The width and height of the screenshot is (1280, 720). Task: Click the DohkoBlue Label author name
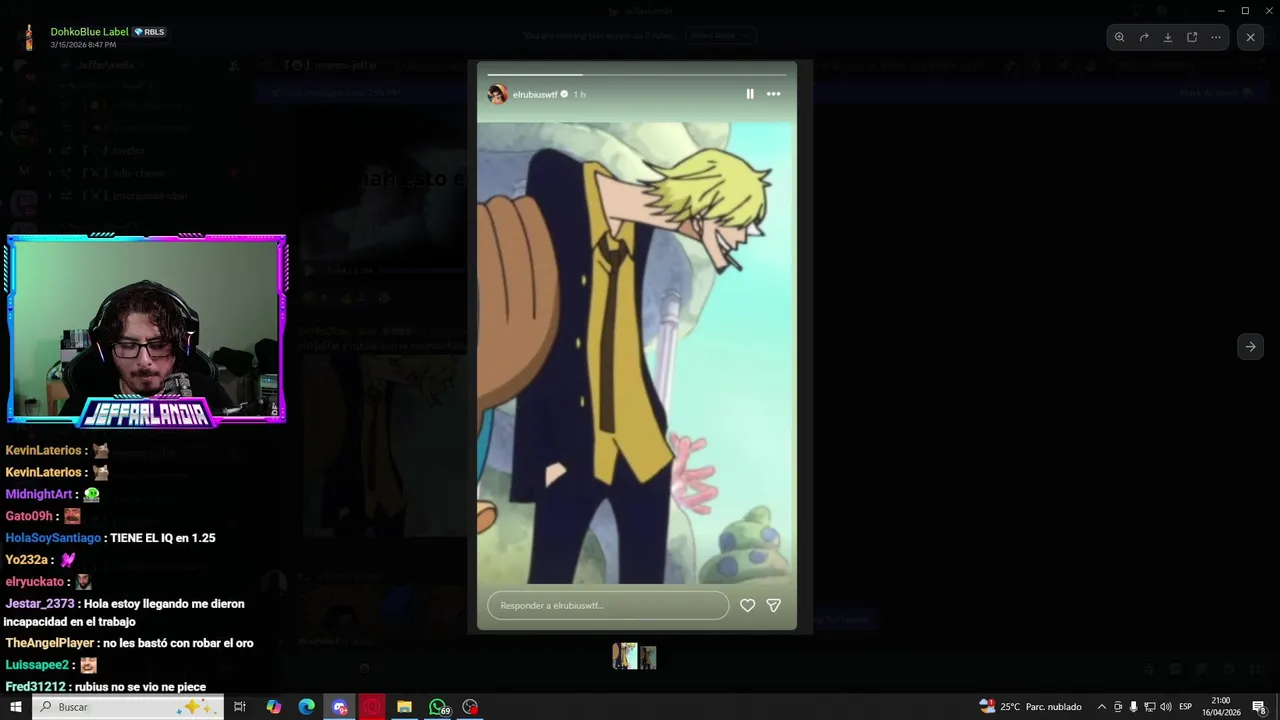(90, 32)
